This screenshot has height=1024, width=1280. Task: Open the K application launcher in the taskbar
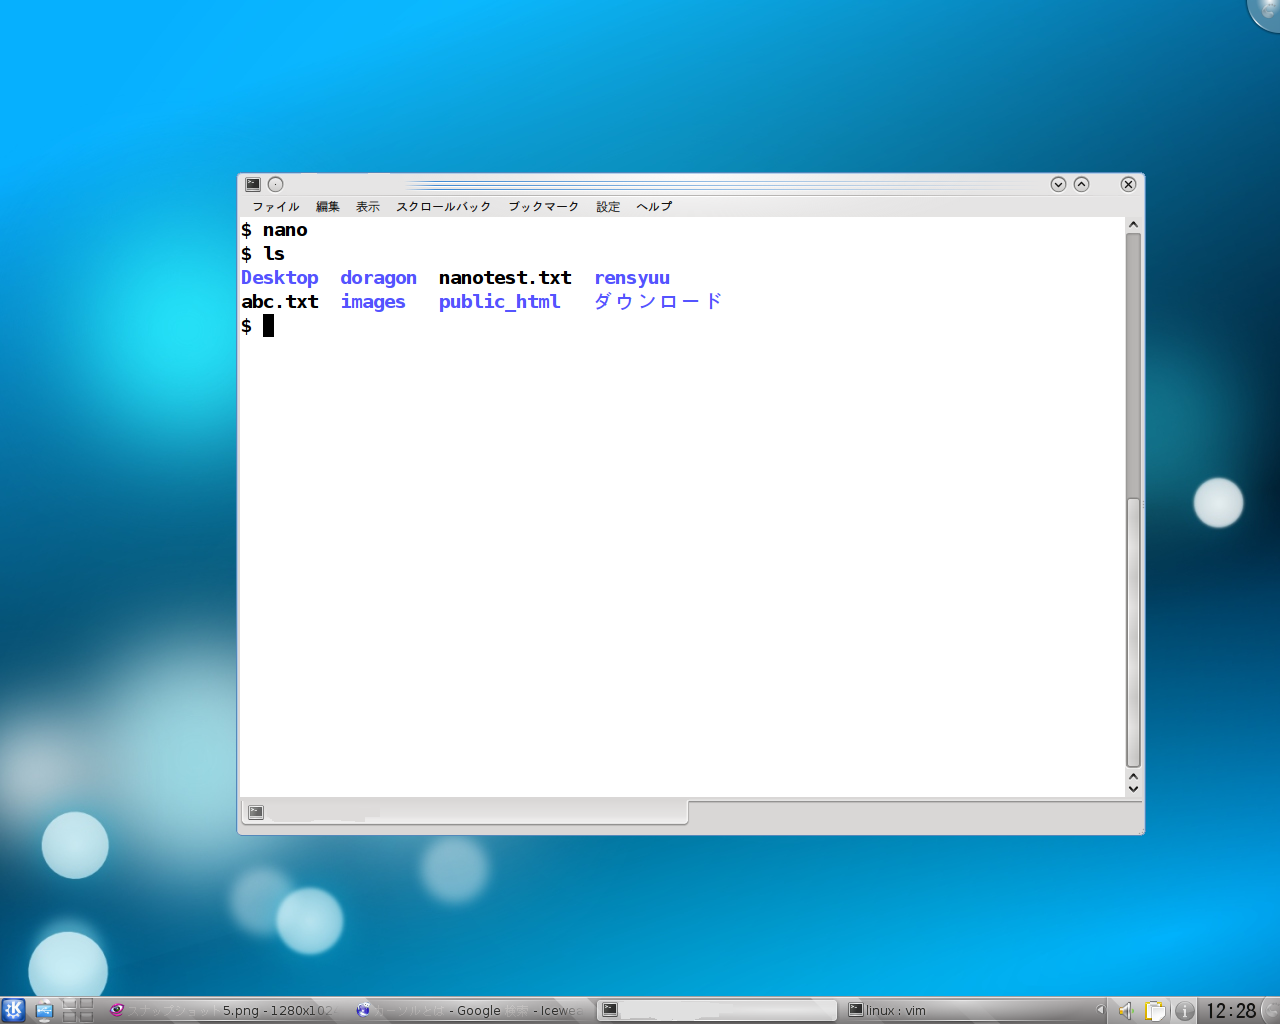click(x=13, y=1010)
